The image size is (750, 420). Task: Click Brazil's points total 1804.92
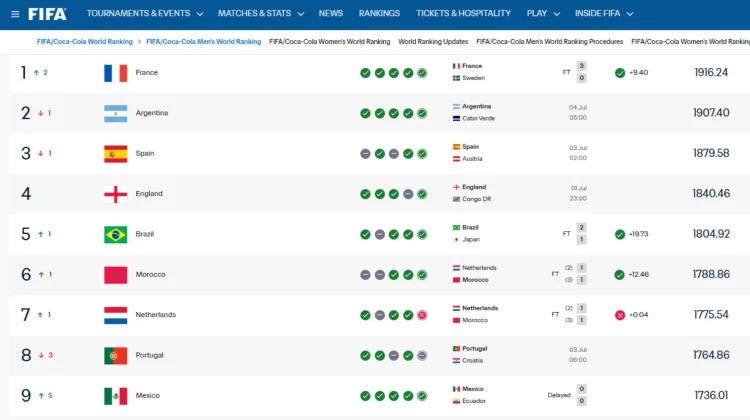tap(711, 234)
